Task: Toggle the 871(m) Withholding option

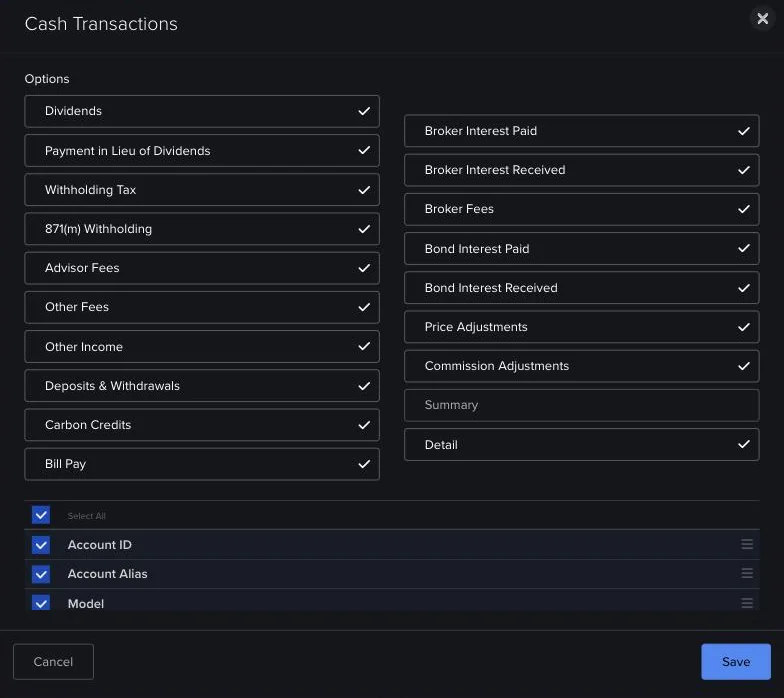Action: click(202, 228)
